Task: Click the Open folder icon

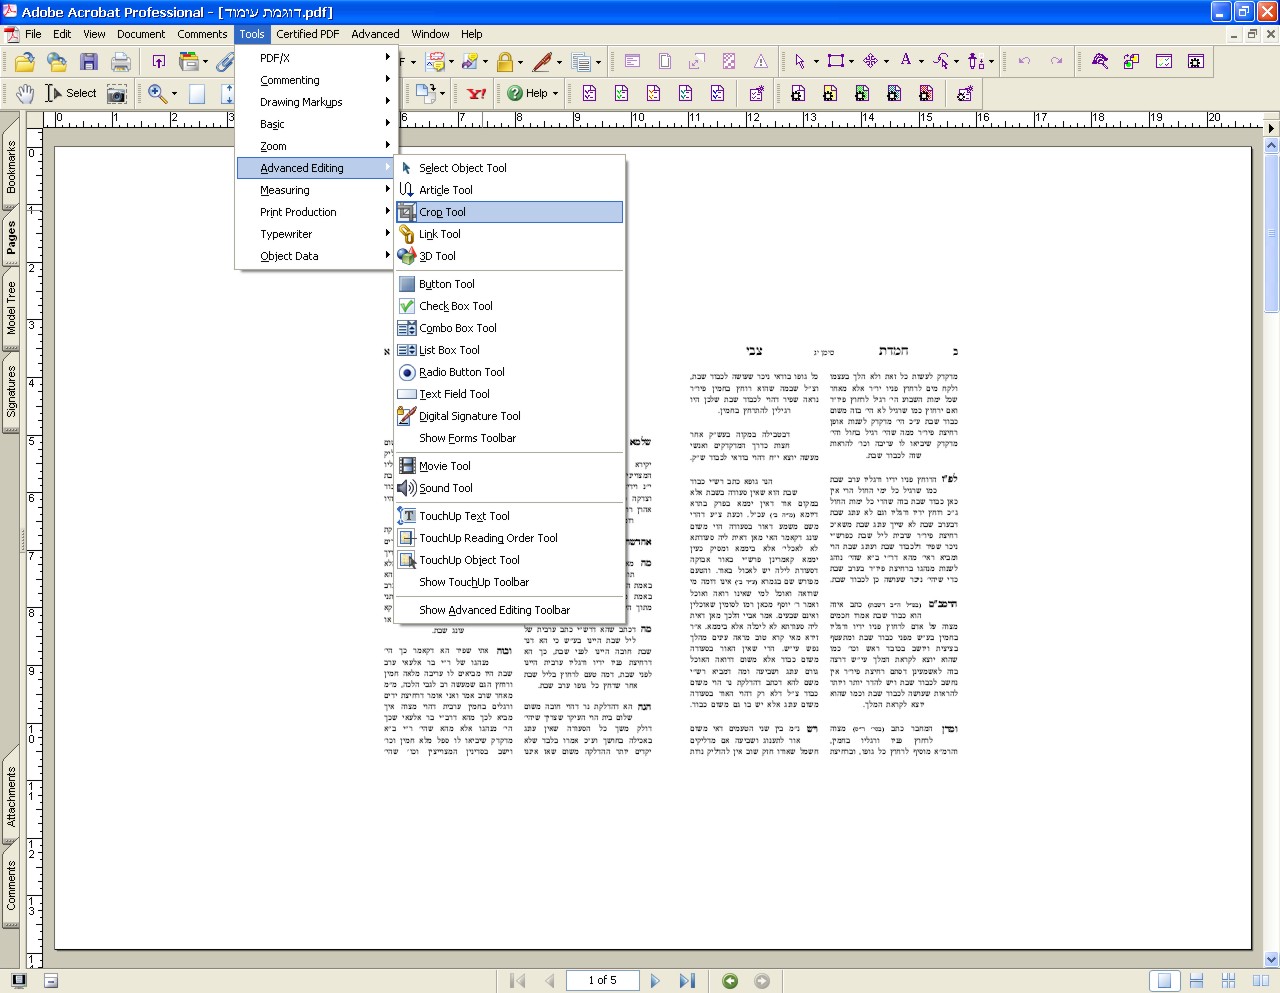Action: [25, 62]
